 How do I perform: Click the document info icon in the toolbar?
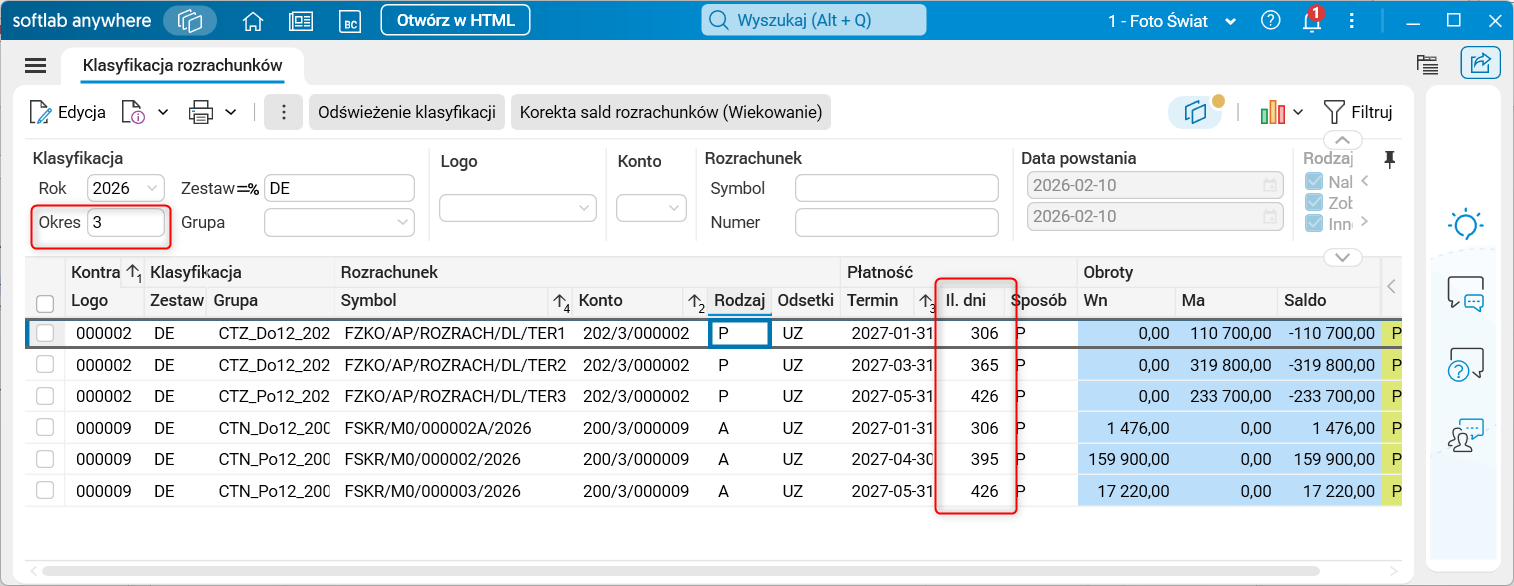click(x=134, y=112)
